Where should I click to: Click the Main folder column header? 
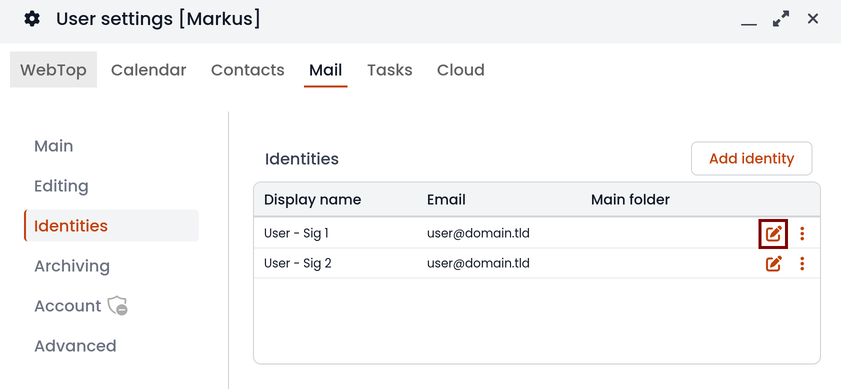point(630,200)
